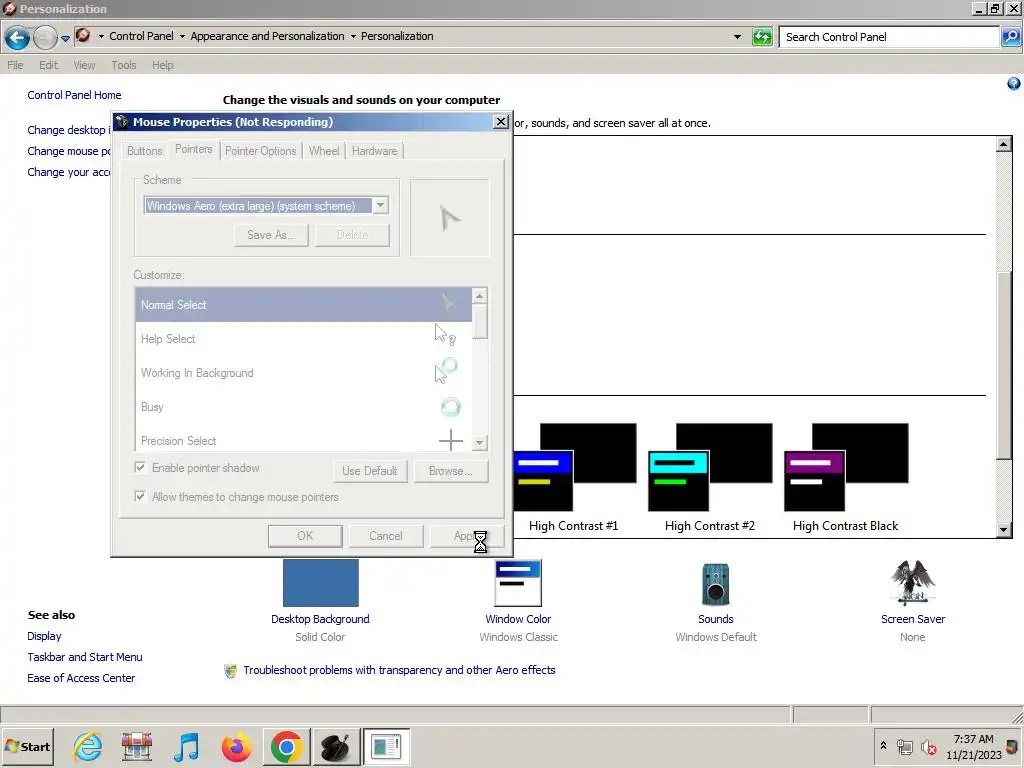Click the Forward navigation arrow
Image resolution: width=1024 pixels, height=768 pixels.
tap(45, 37)
